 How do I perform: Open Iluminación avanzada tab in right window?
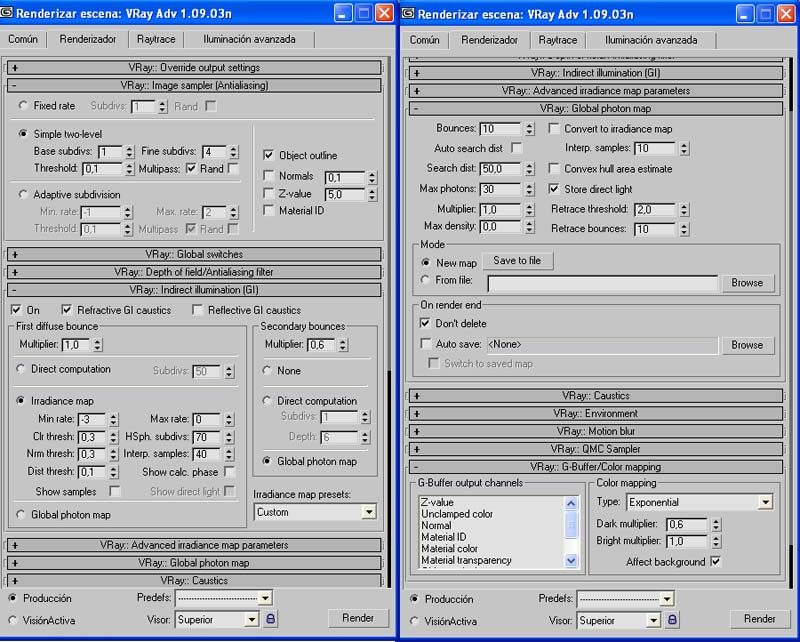click(x=651, y=40)
